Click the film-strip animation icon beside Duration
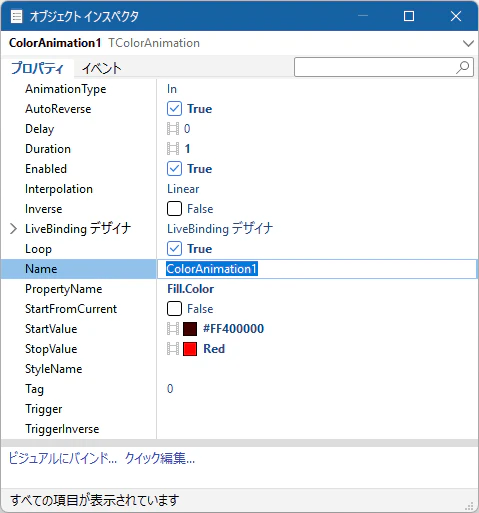This screenshot has width=479, height=513. click(x=173, y=149)
